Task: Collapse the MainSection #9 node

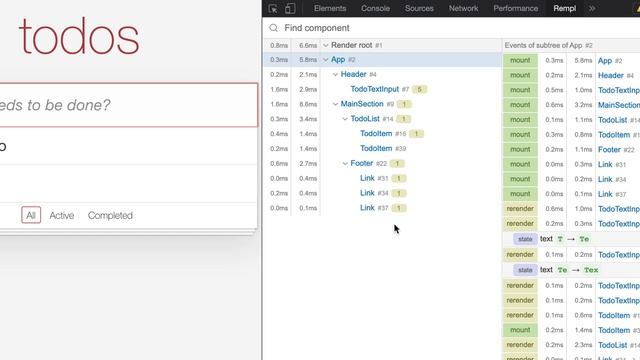Action: 336,104
